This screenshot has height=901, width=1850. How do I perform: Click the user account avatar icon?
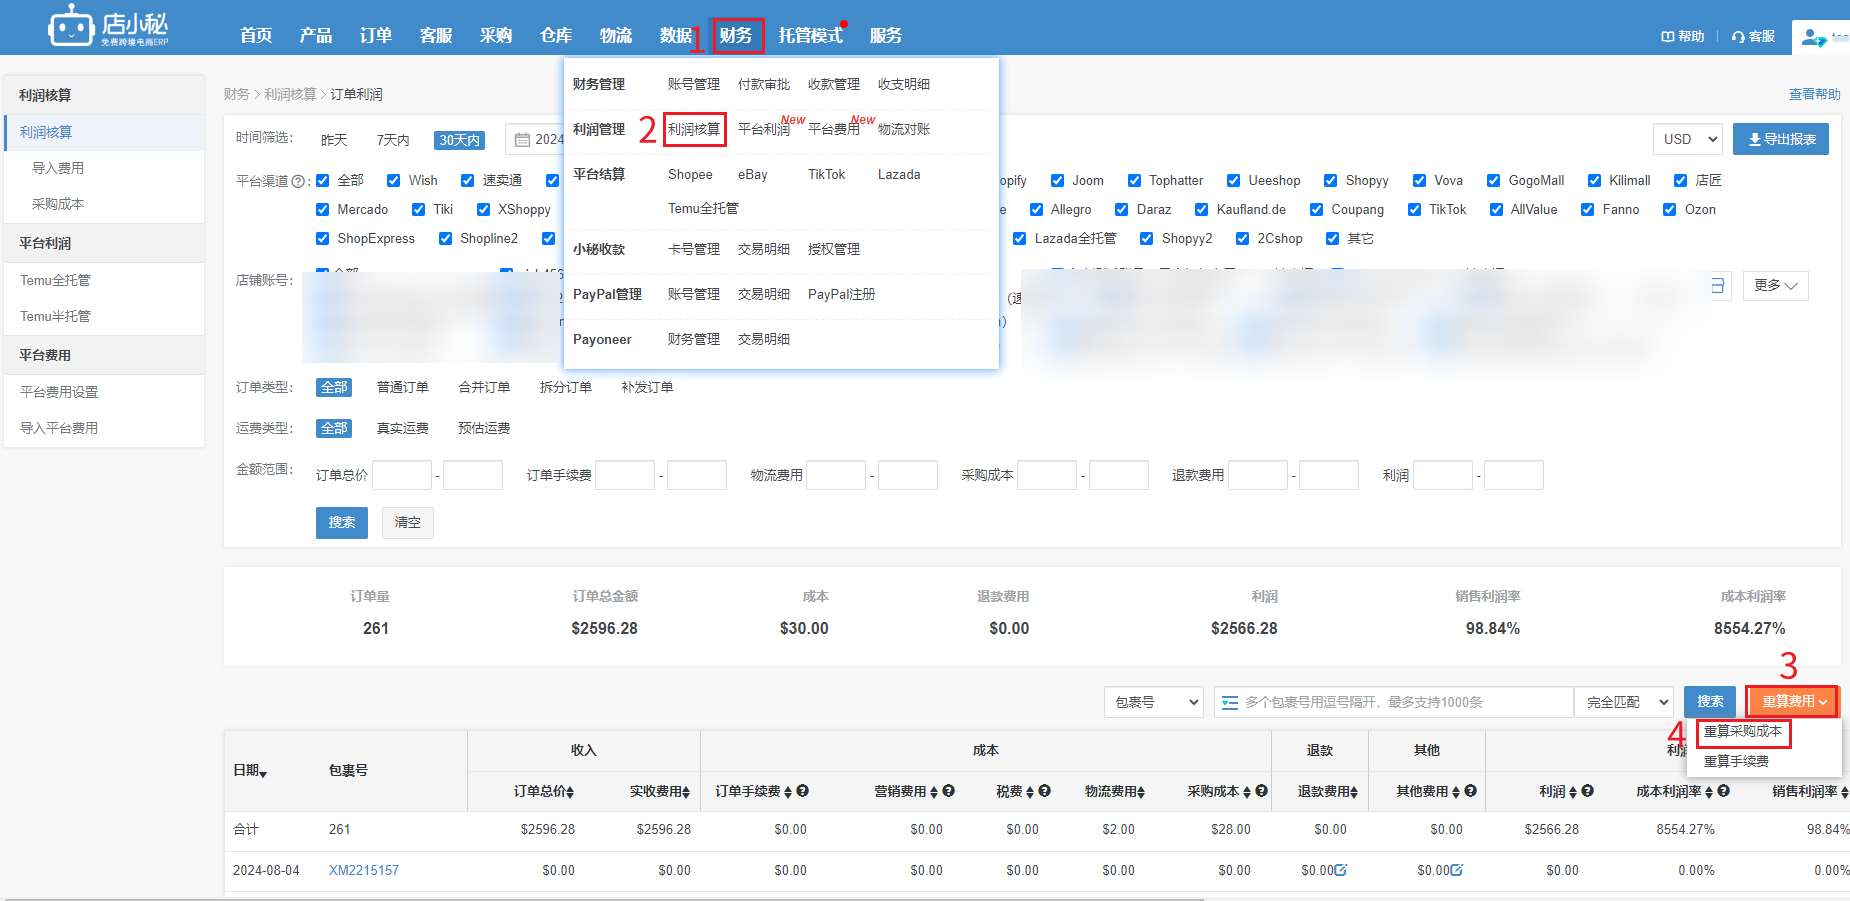click(1812, 38)
